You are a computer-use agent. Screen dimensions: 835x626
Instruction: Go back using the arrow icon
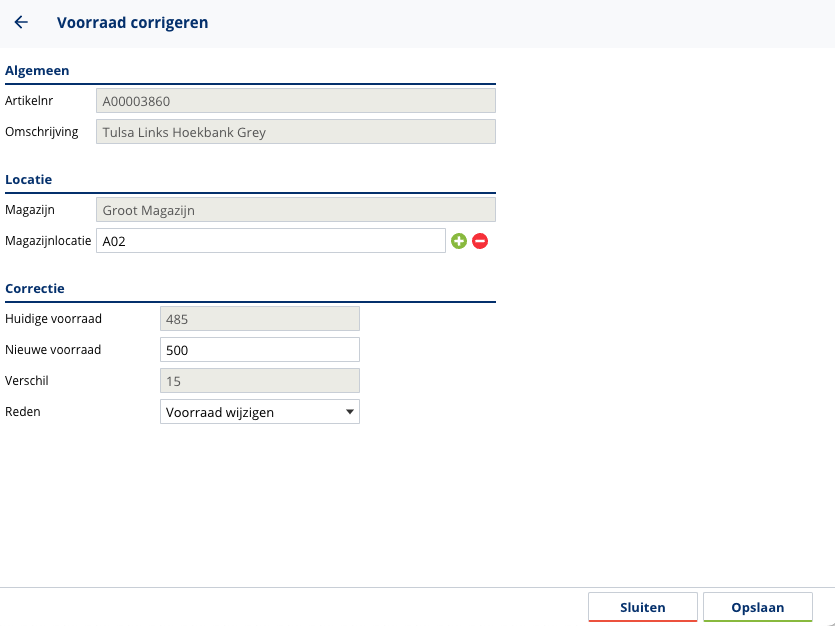(21, 22)
